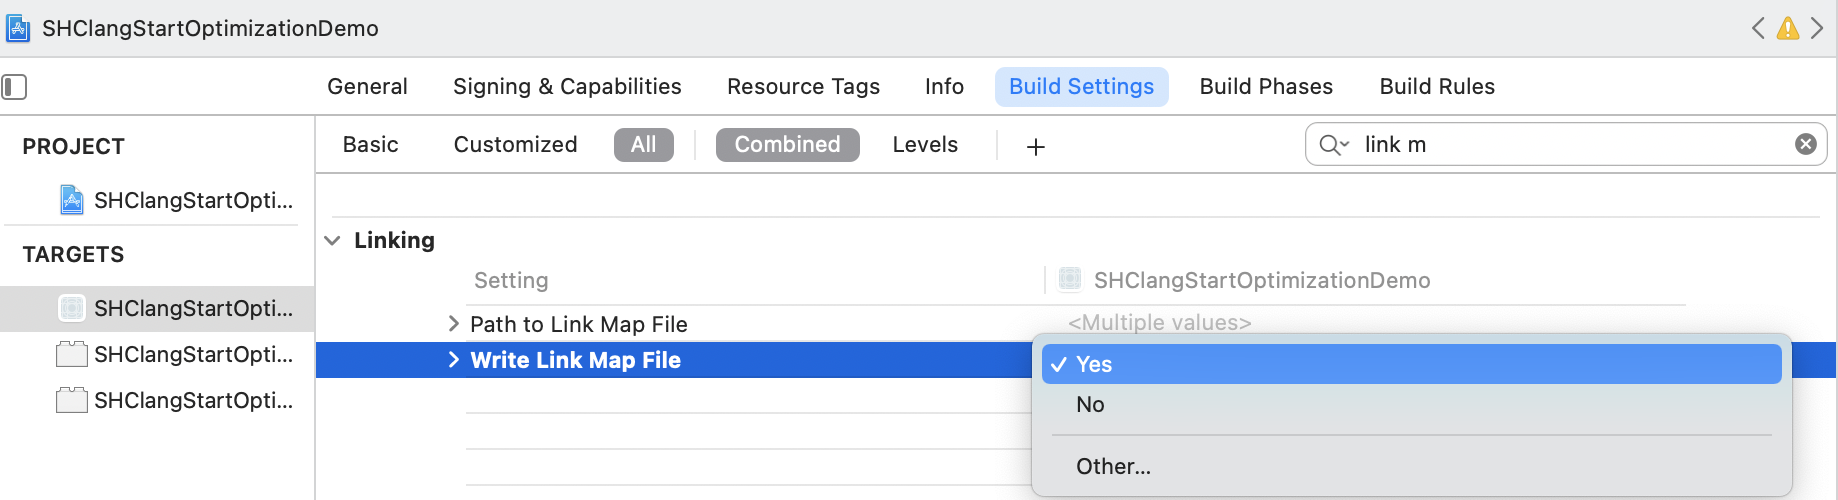
Task: Add a build setting with plus
Action: pos(1036,147)
